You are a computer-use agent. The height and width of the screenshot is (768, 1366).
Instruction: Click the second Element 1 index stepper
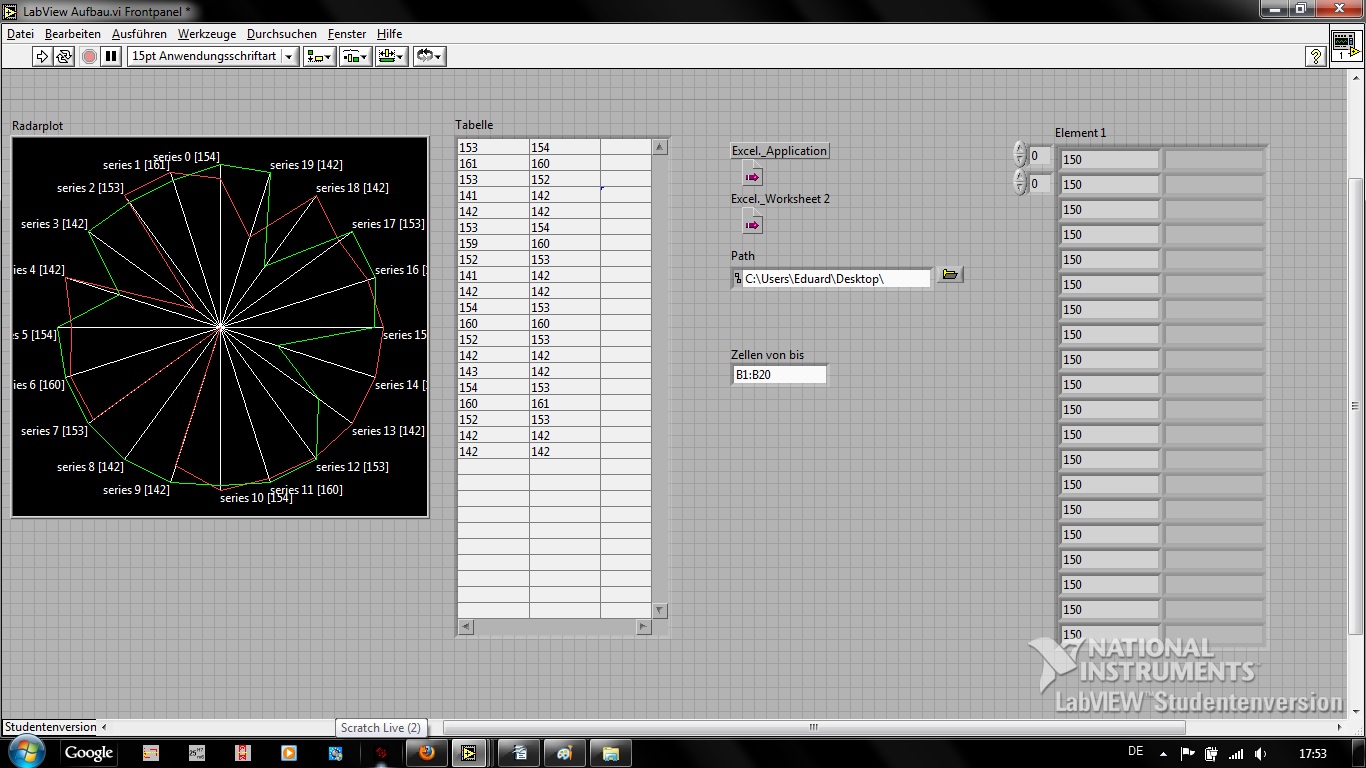click(x=1020, y=184)
